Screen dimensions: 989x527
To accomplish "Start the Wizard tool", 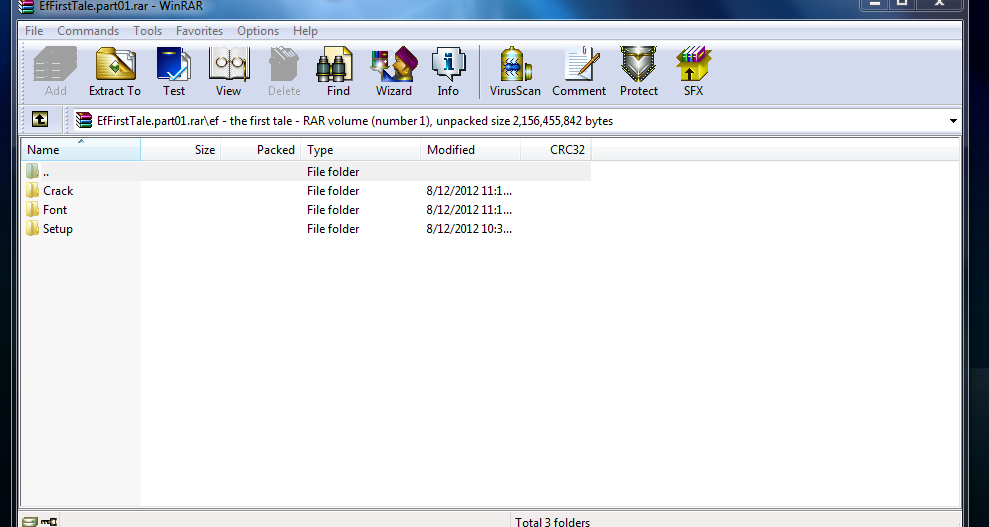I will pyautogui.click(x=393, y=72).
